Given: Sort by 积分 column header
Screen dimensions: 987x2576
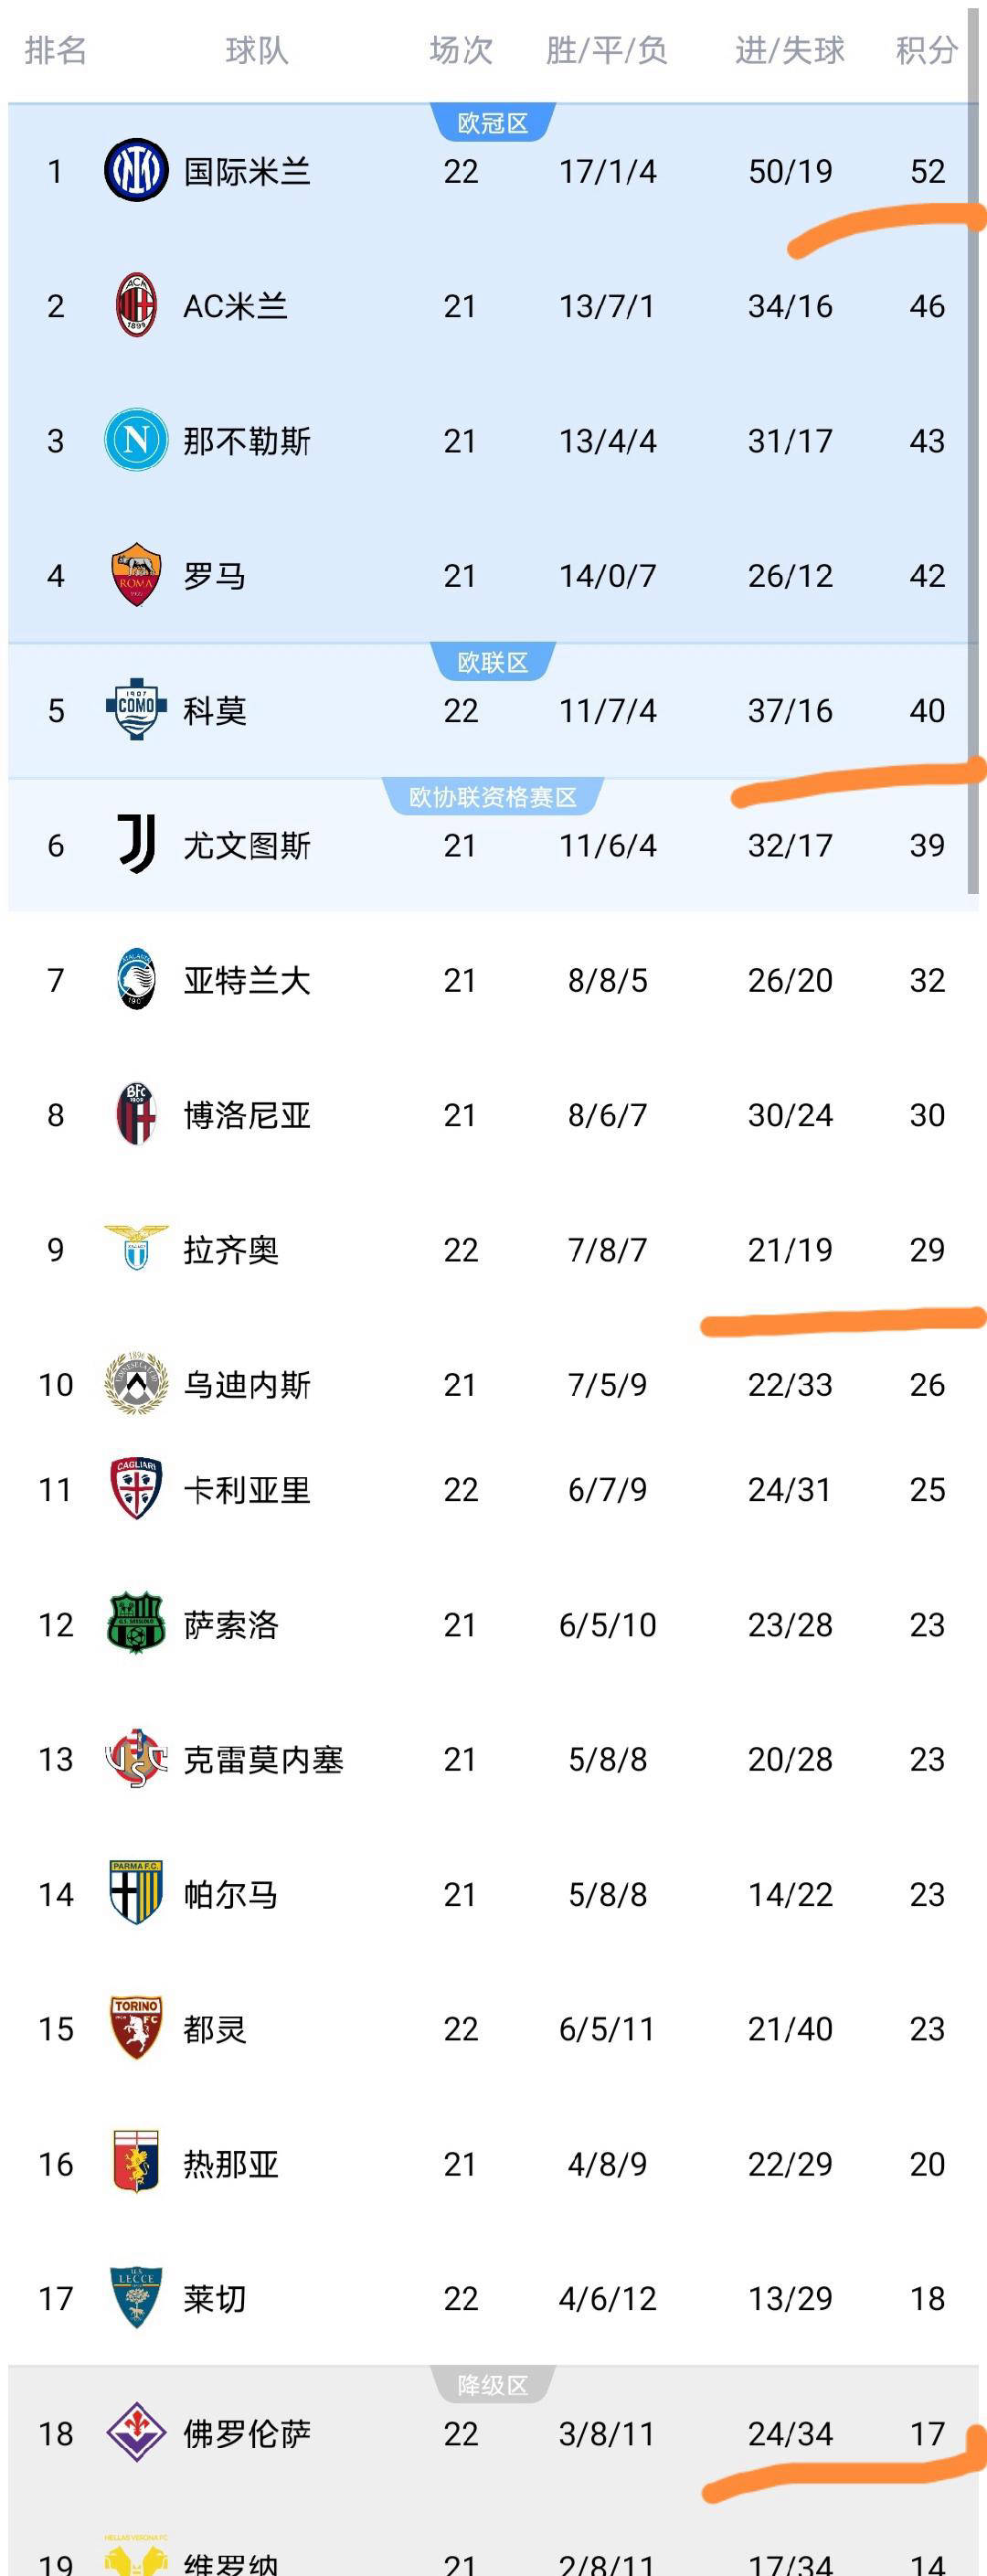Looking at the screenshot, I should (926, 50).
